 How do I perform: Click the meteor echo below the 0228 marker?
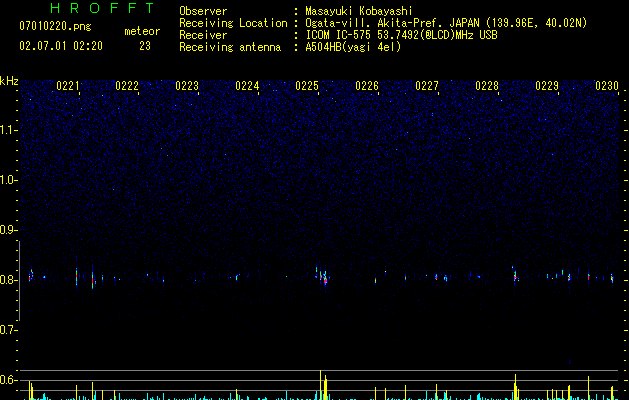[x=515, y=276]
